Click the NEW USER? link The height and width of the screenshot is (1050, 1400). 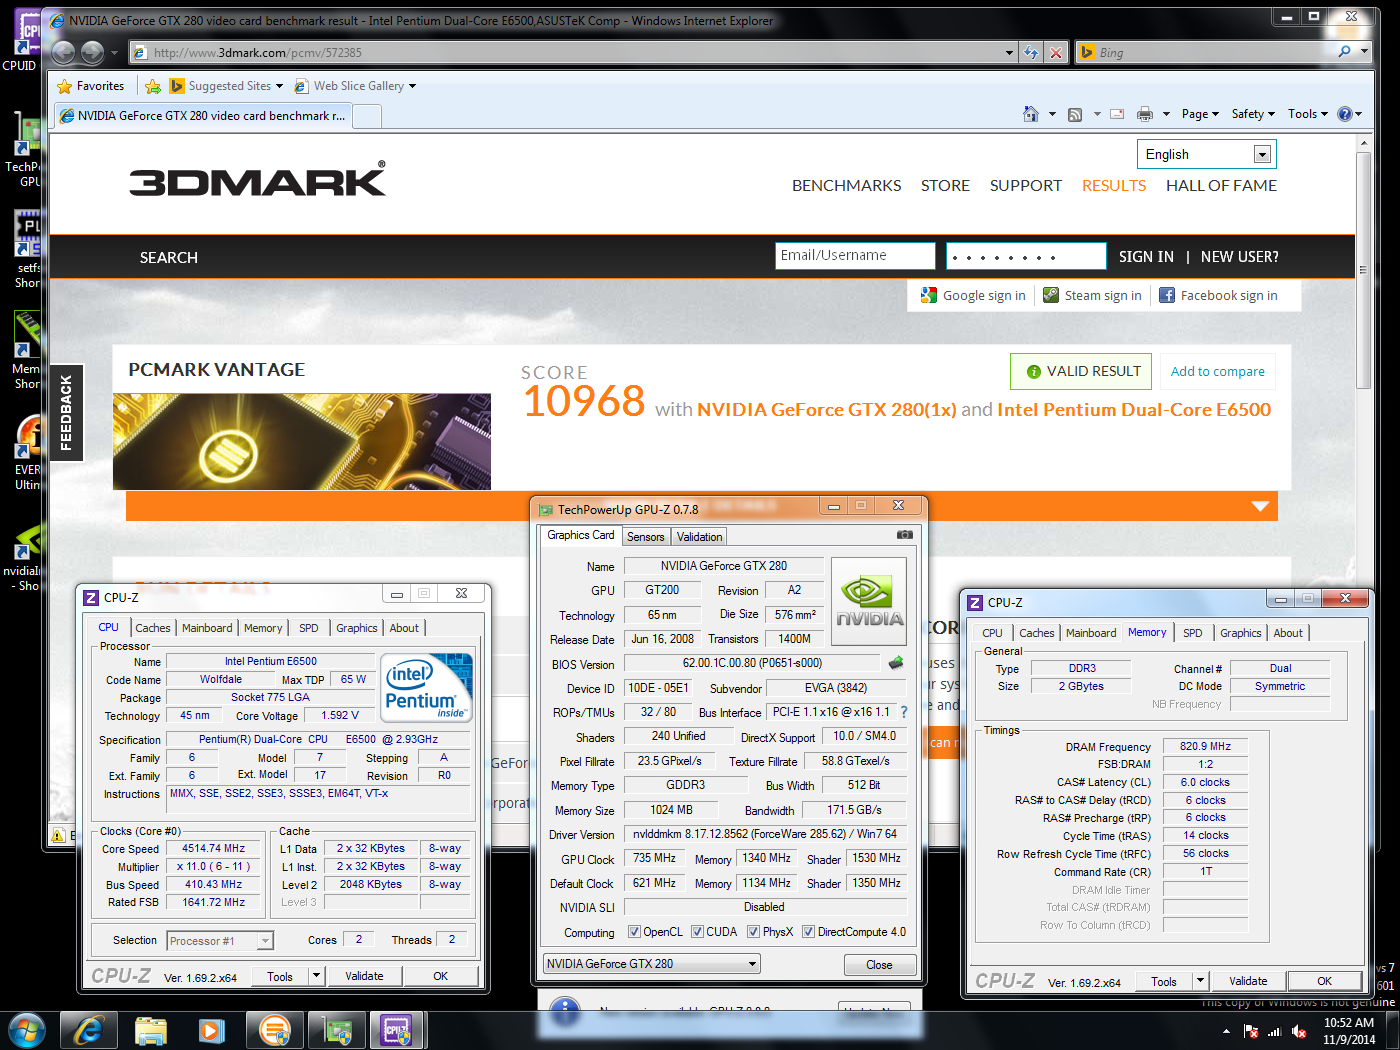pos(1239,257)
